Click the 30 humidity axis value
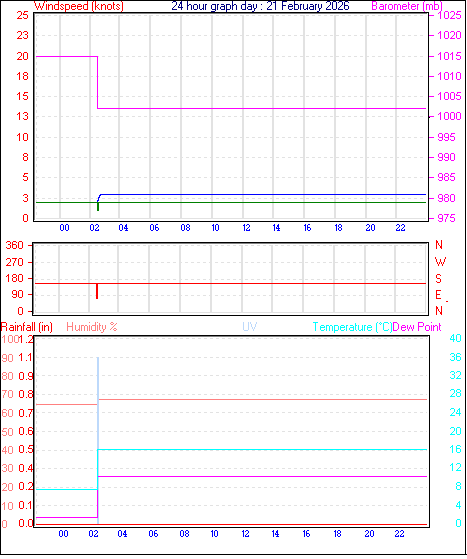 tap(7, 468)
